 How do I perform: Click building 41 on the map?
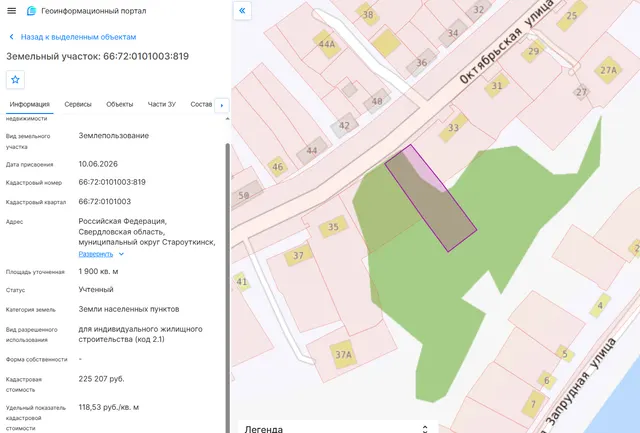pyautogui.click(x=242, y=282)
